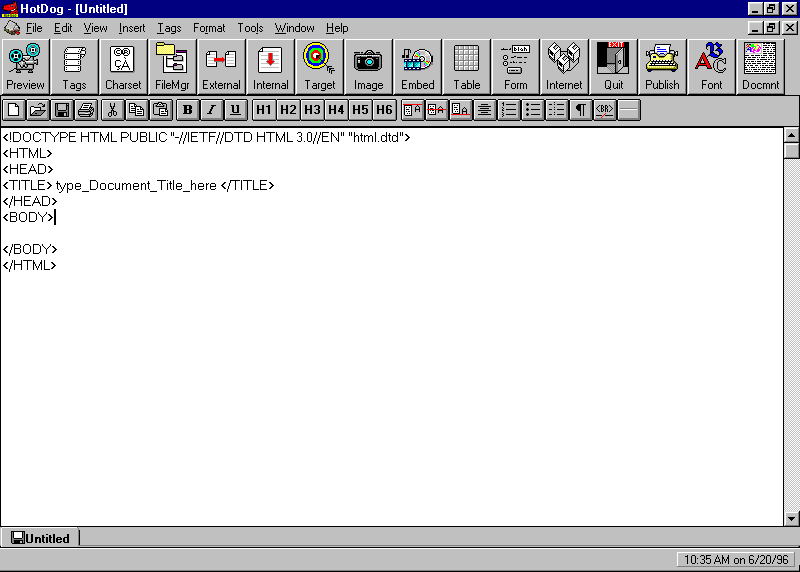Apply H6 heading tag

[384, 110]
